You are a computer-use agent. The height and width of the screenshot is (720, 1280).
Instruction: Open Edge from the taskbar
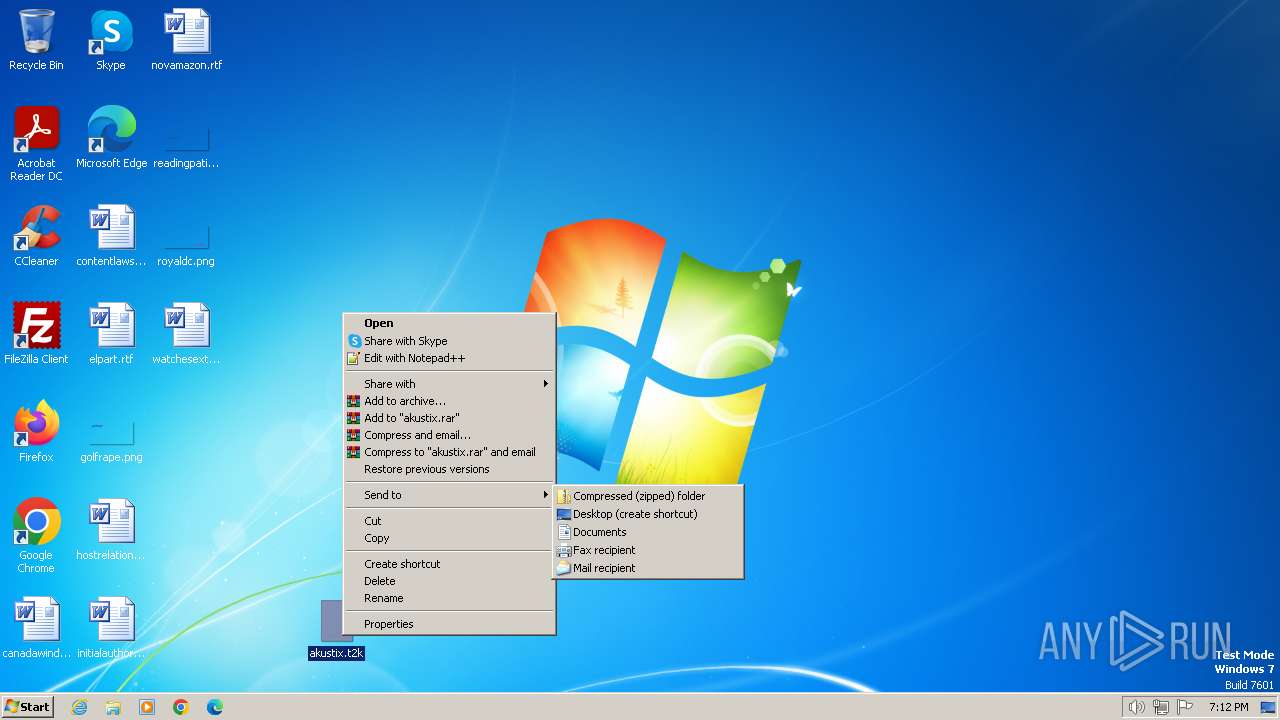click(x=215, y=707)
